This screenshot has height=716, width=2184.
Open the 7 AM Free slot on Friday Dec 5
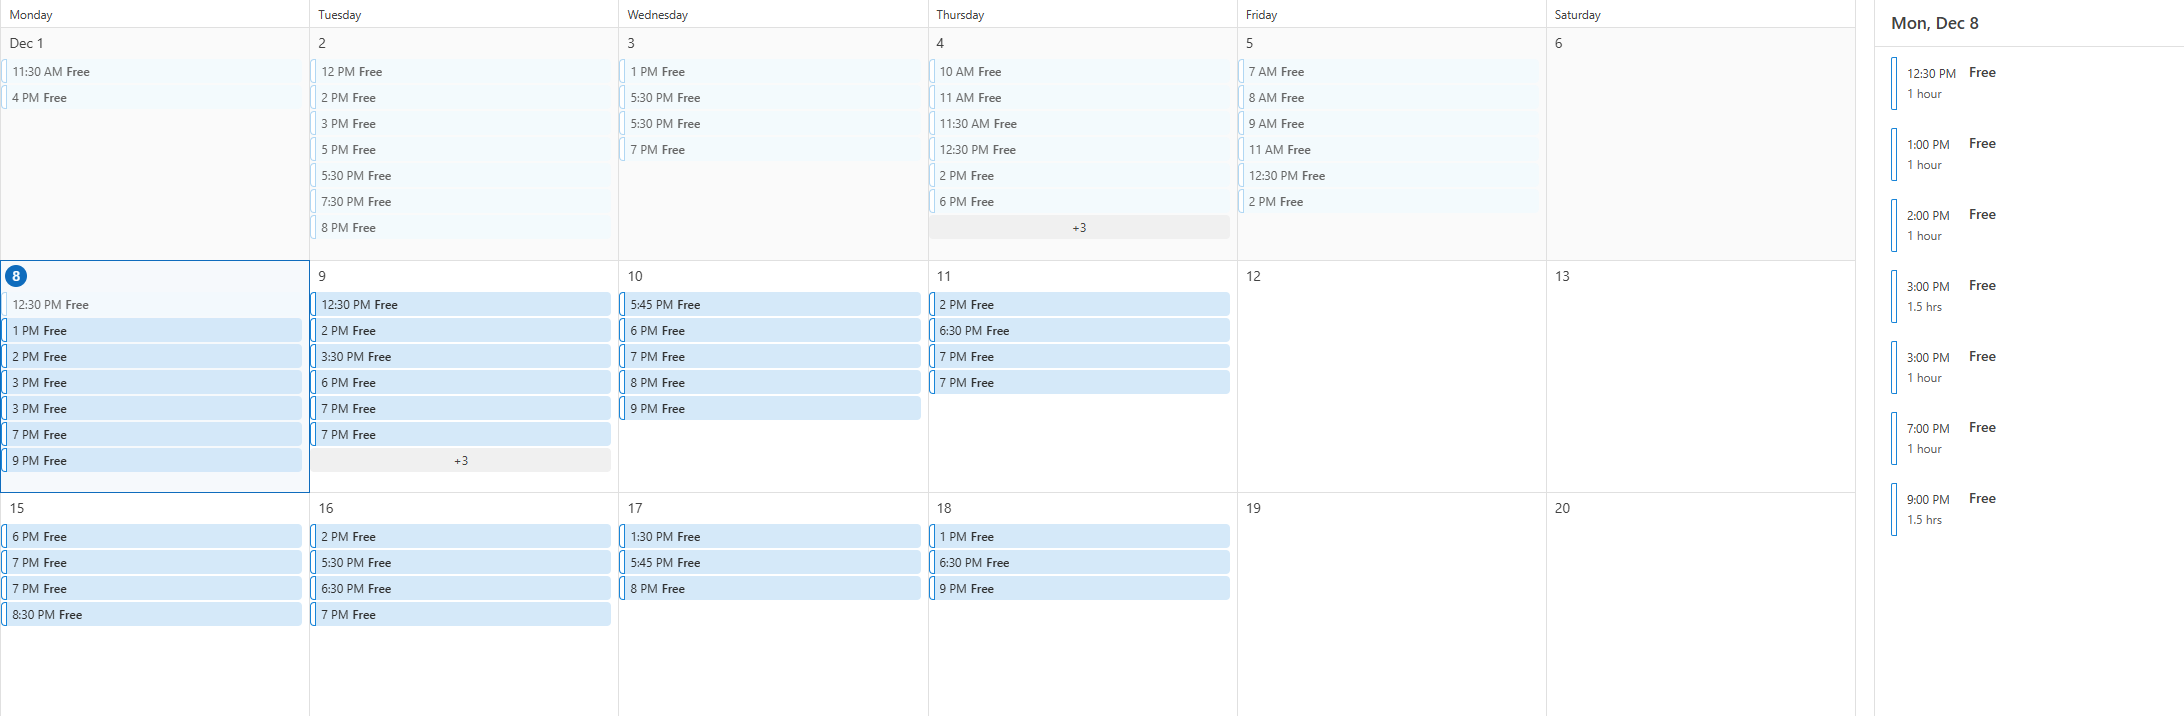coord(1388,72)
